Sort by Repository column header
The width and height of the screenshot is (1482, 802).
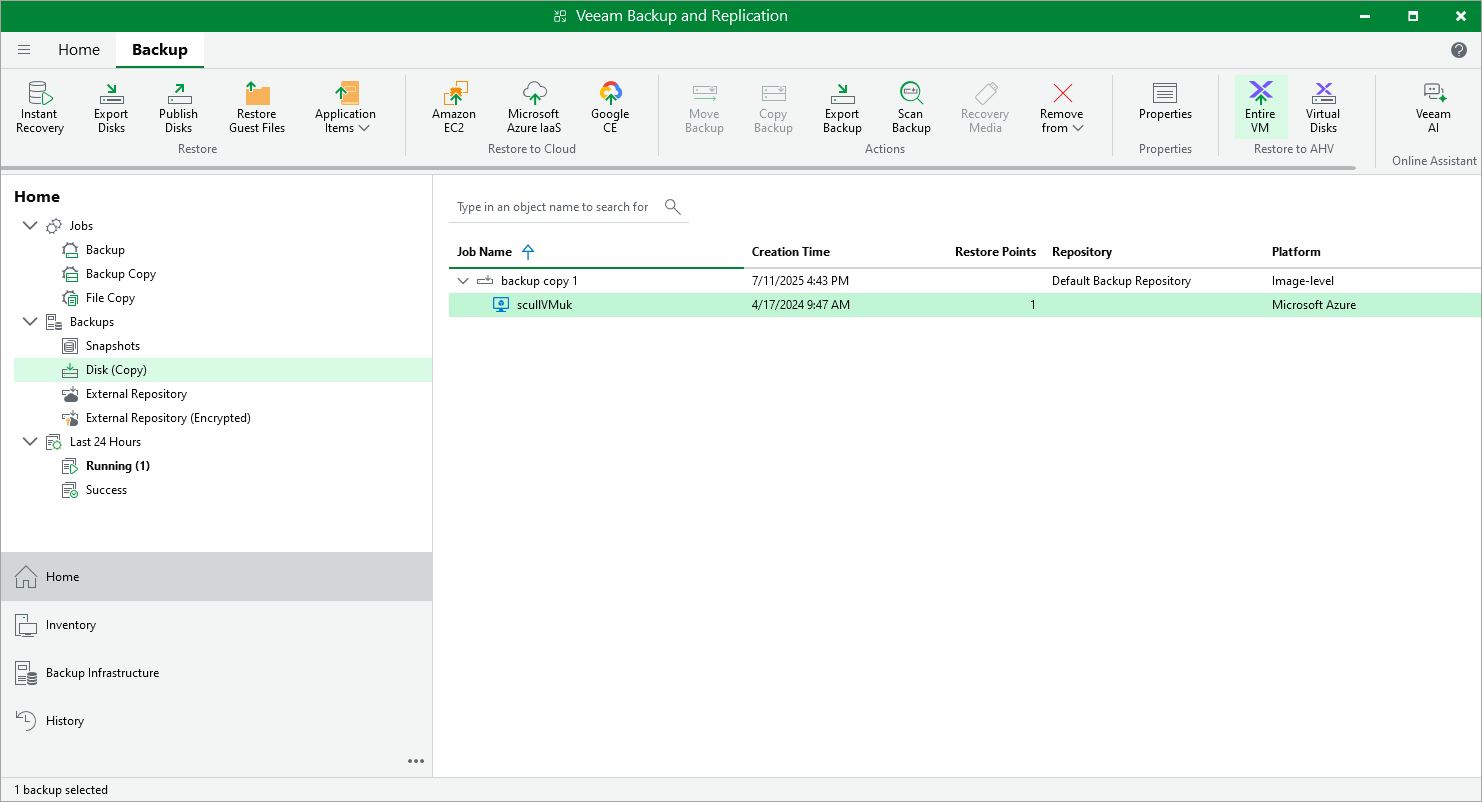[1082, 252]
